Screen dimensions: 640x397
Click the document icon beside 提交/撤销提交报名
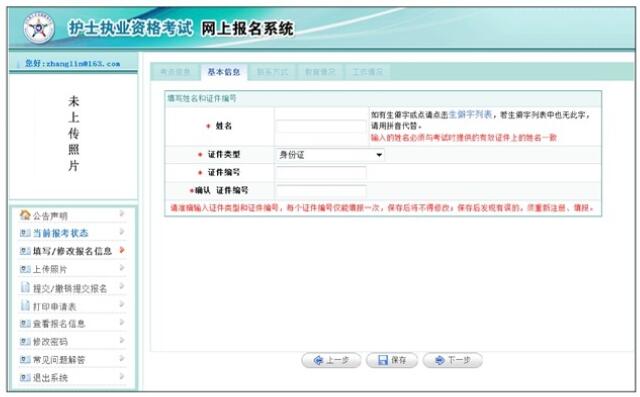[x=25, y=287]
